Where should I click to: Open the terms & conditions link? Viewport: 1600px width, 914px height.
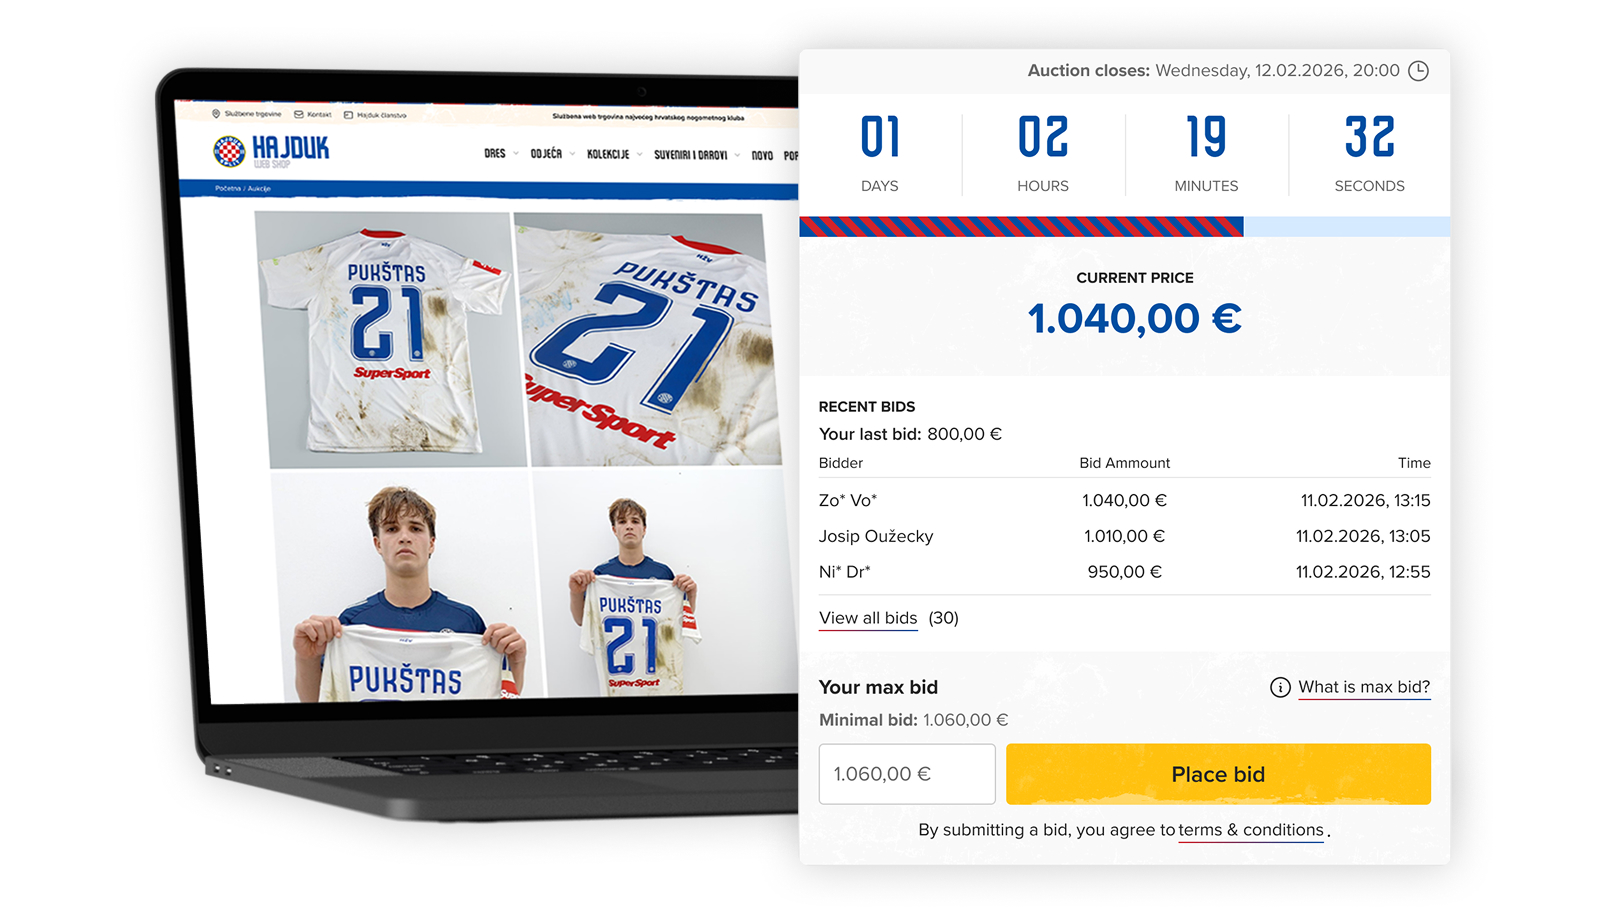tap(1251, 830)
